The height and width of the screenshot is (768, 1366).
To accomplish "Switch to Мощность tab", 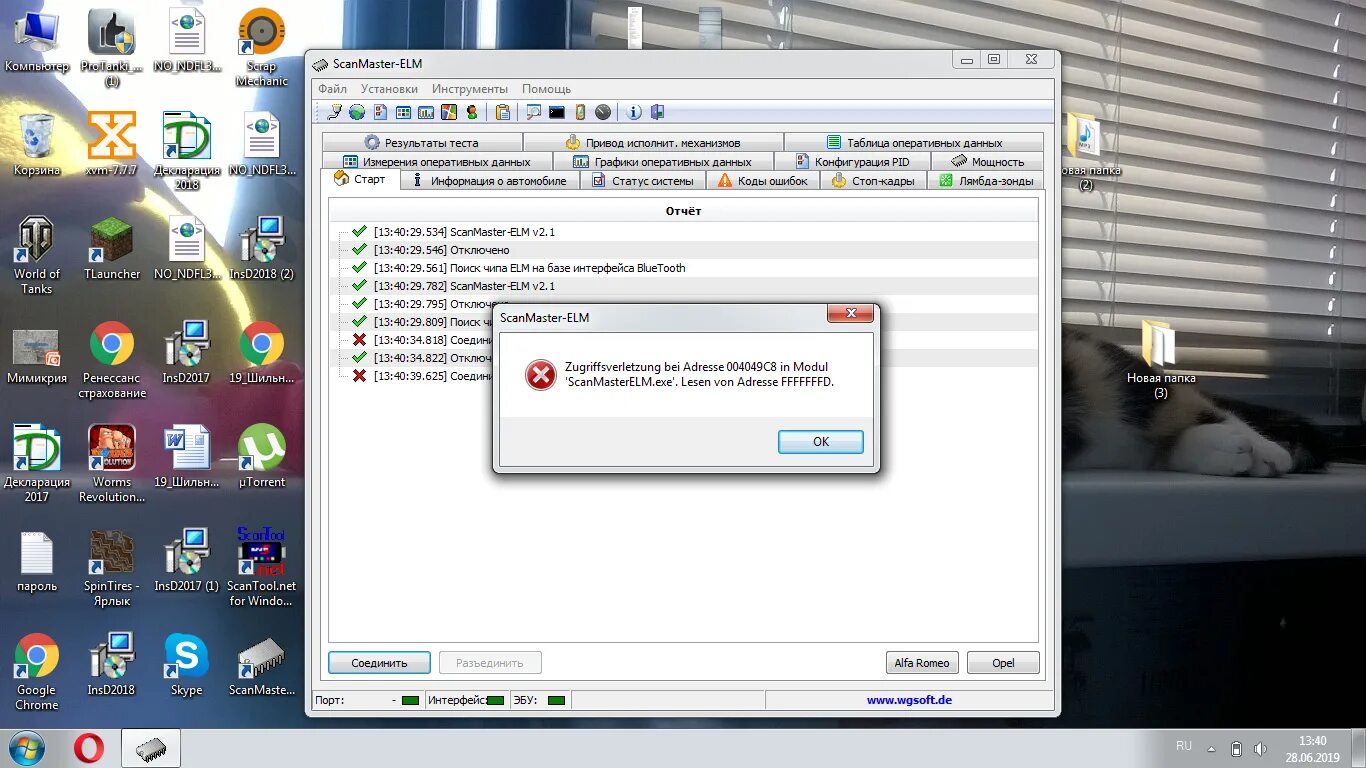I will tap(987, 161).
